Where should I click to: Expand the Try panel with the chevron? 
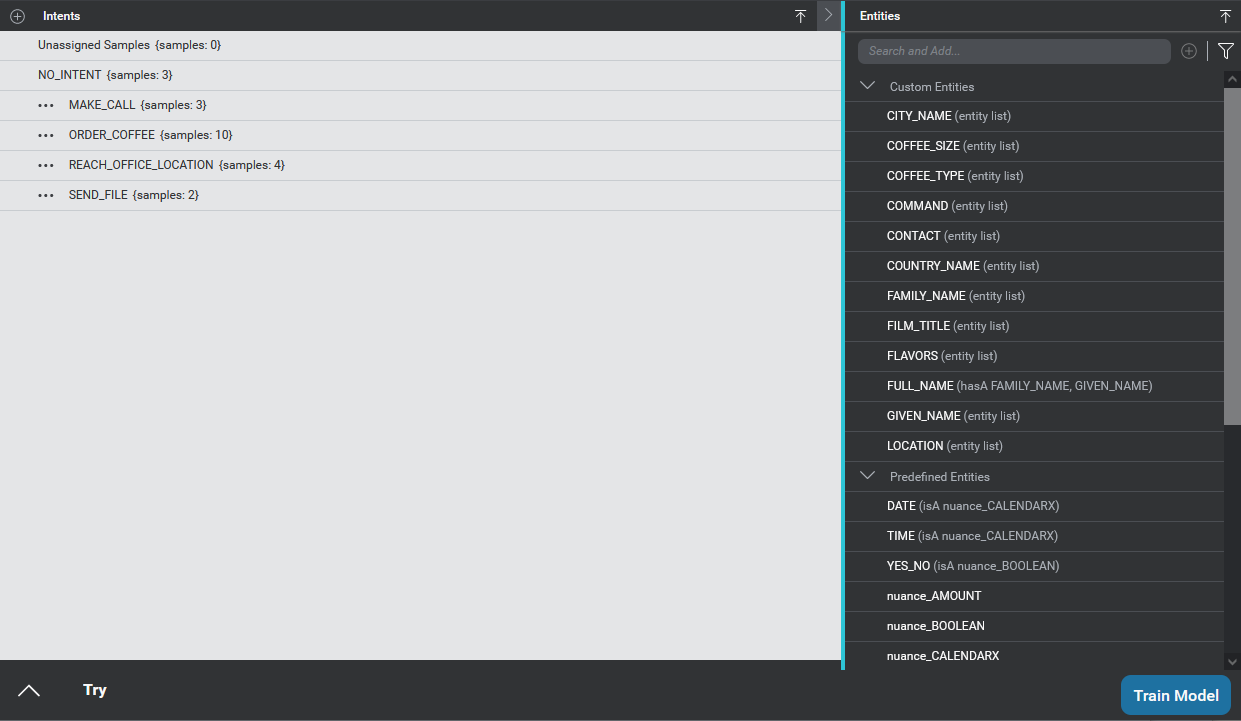[x=29, y=690]
